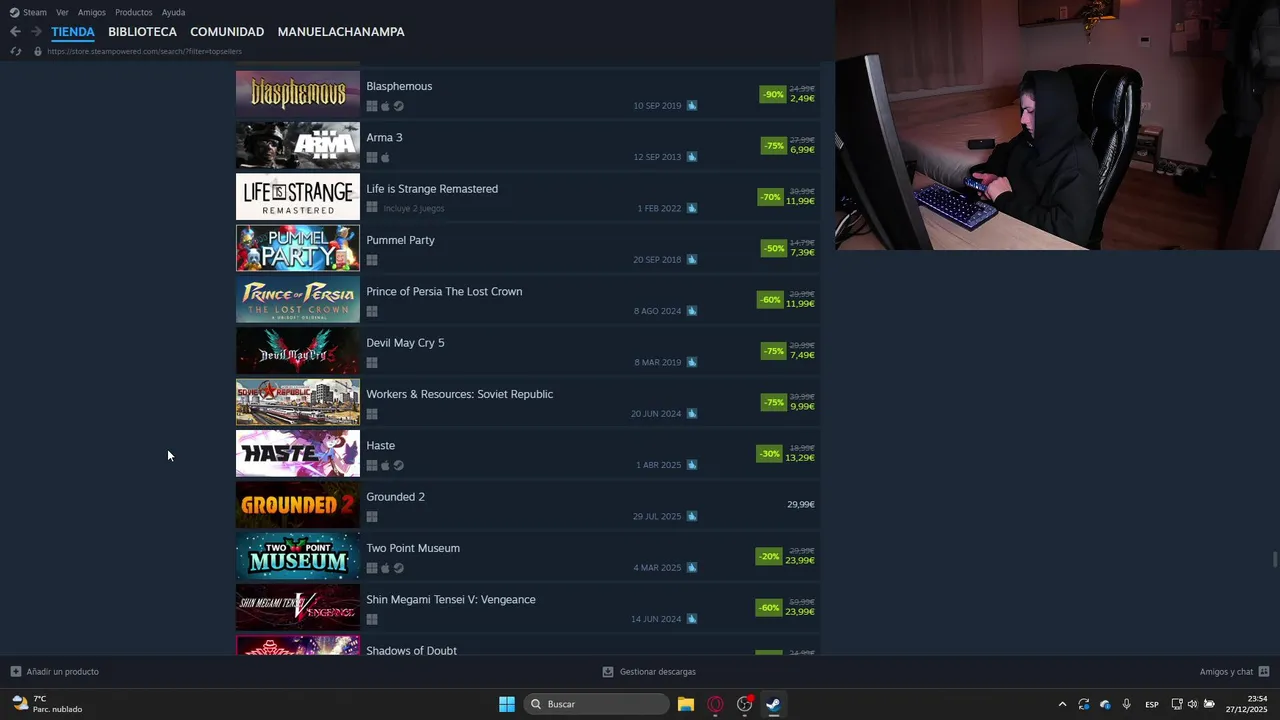
Task: Switch to the COMUNIDAD tab
Action: coord(227,32)
